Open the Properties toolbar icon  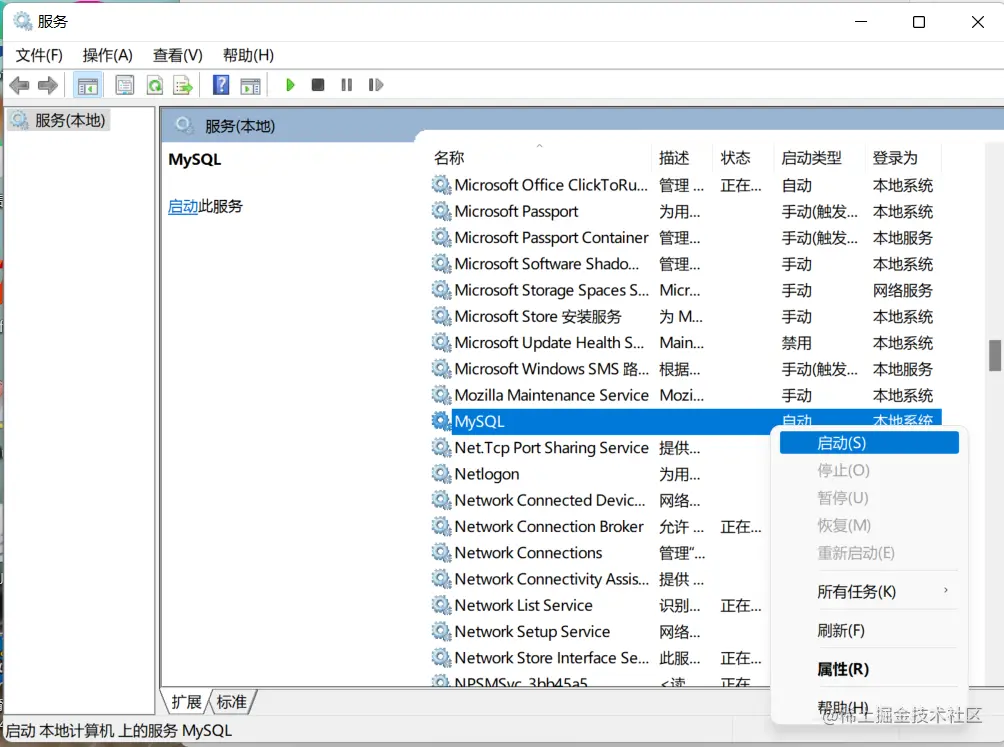(124, 85)
